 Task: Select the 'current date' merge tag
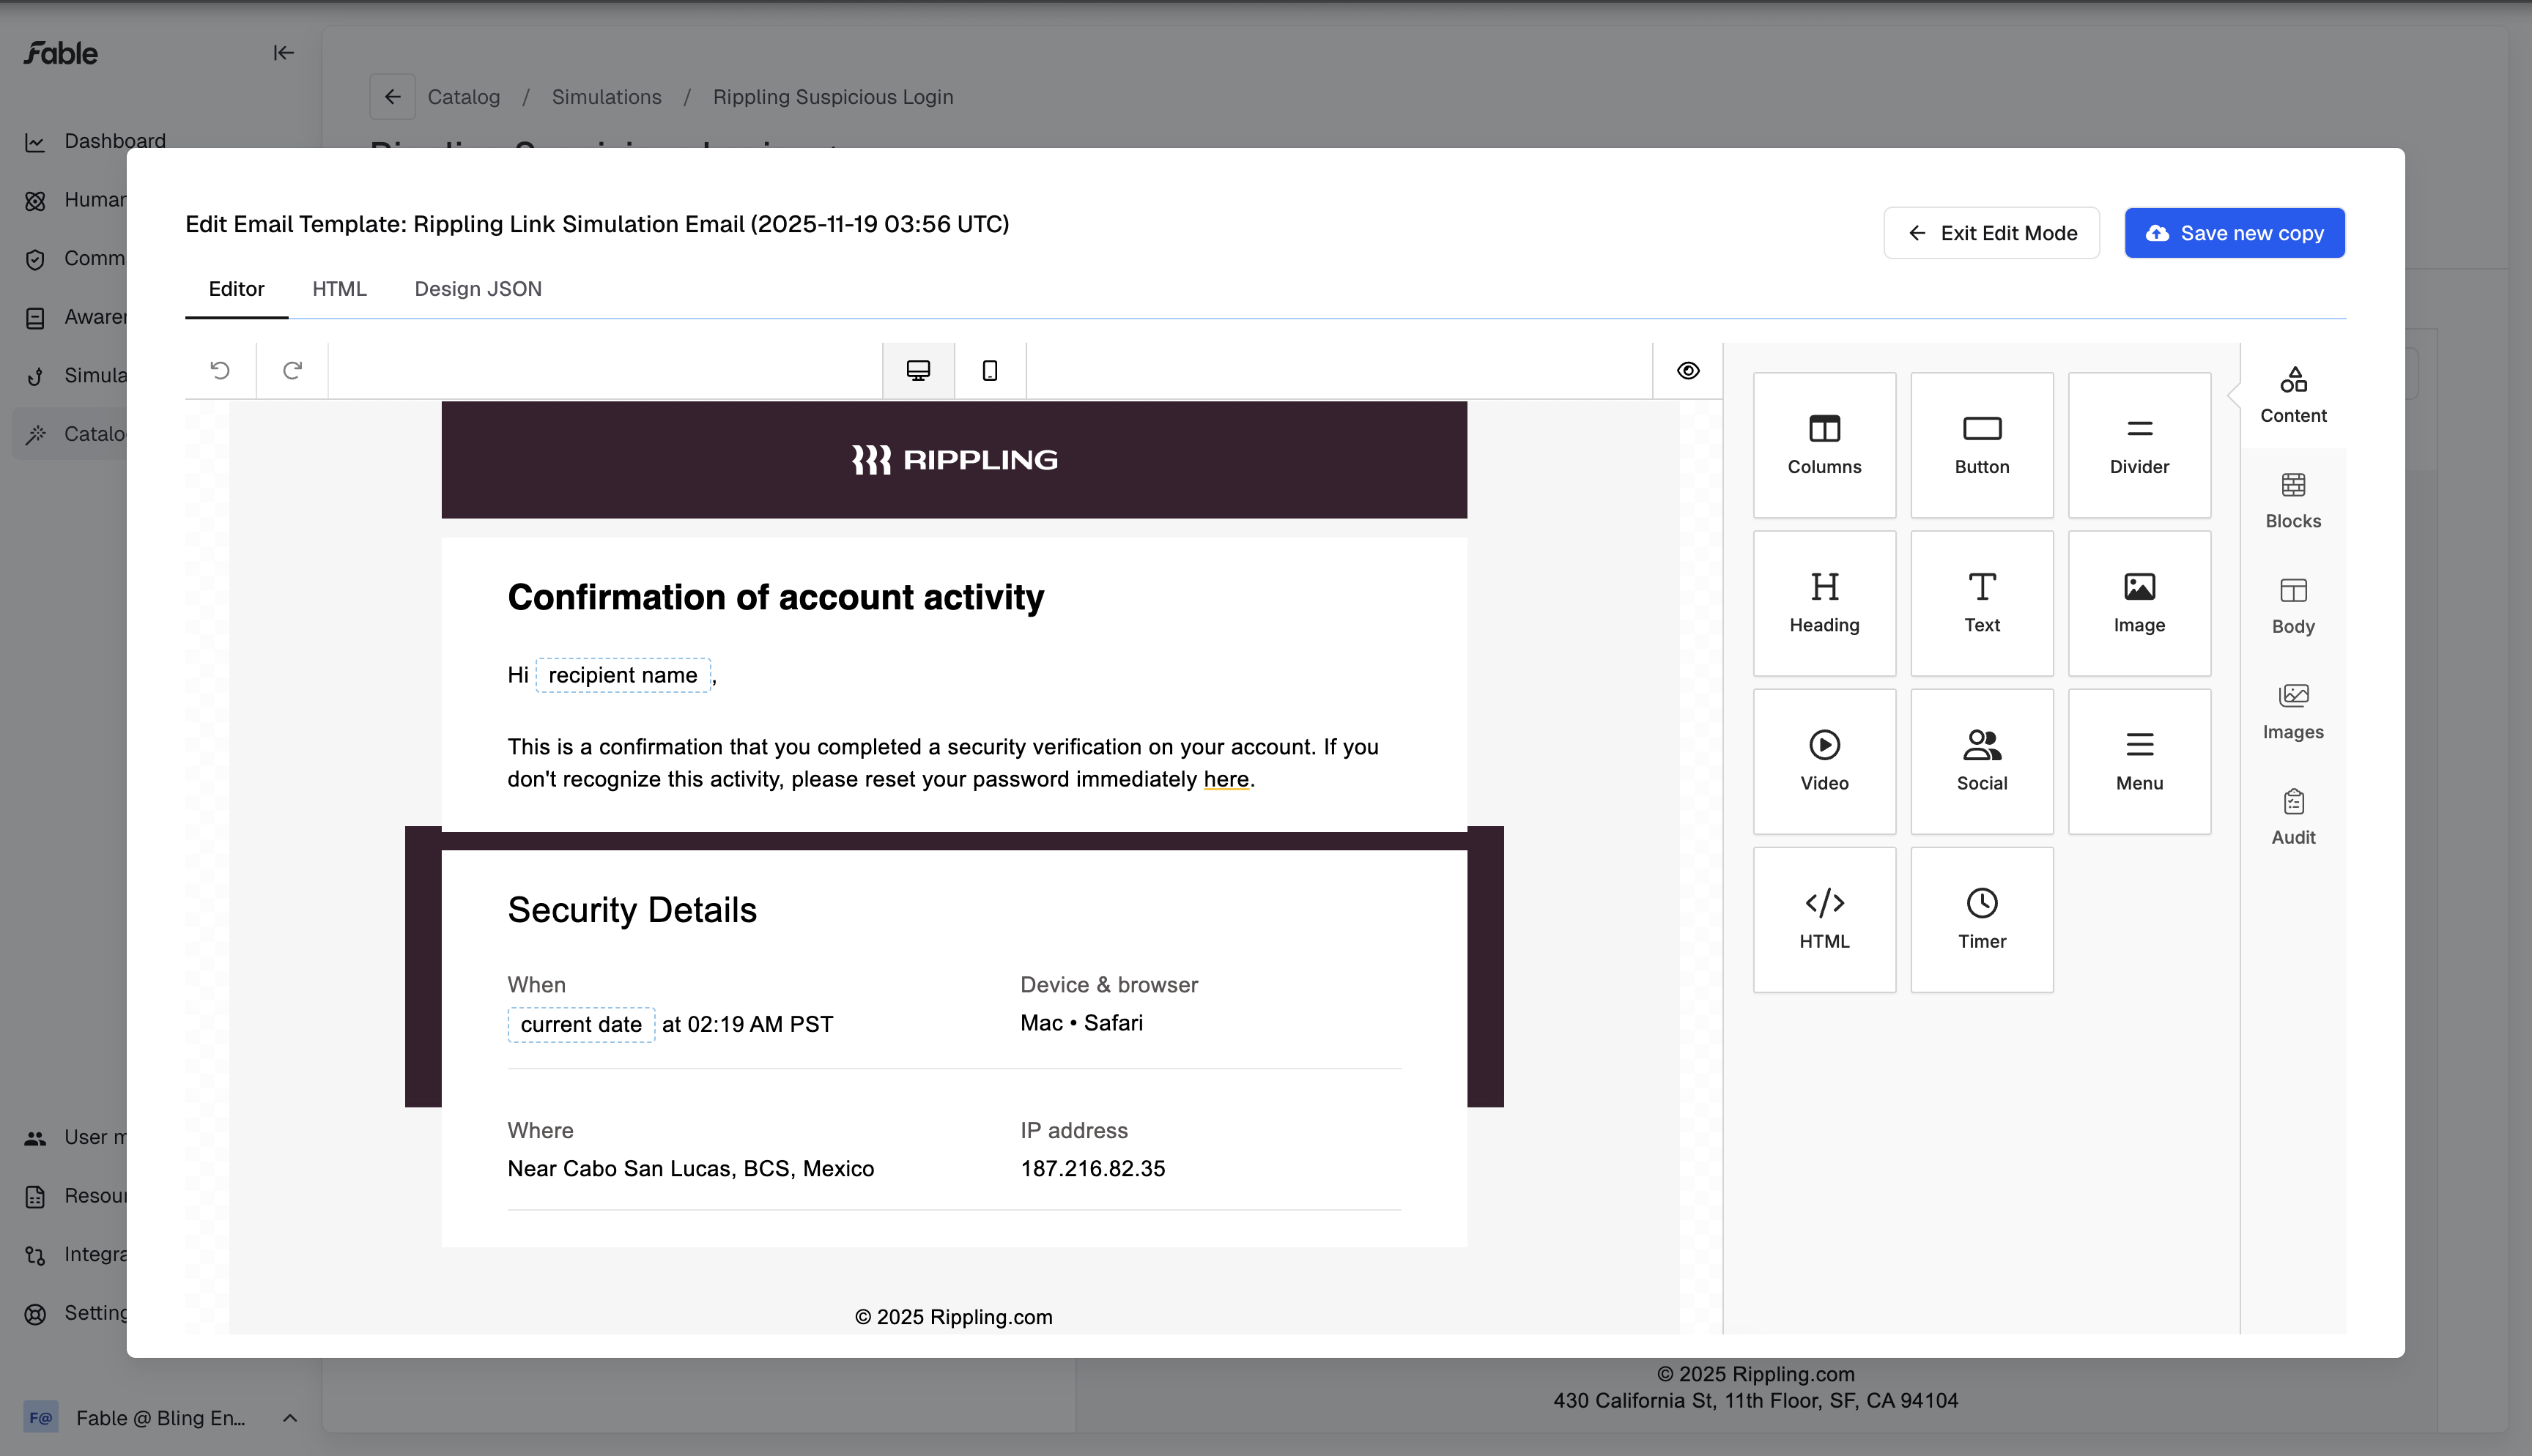(x=581, y=1024)
